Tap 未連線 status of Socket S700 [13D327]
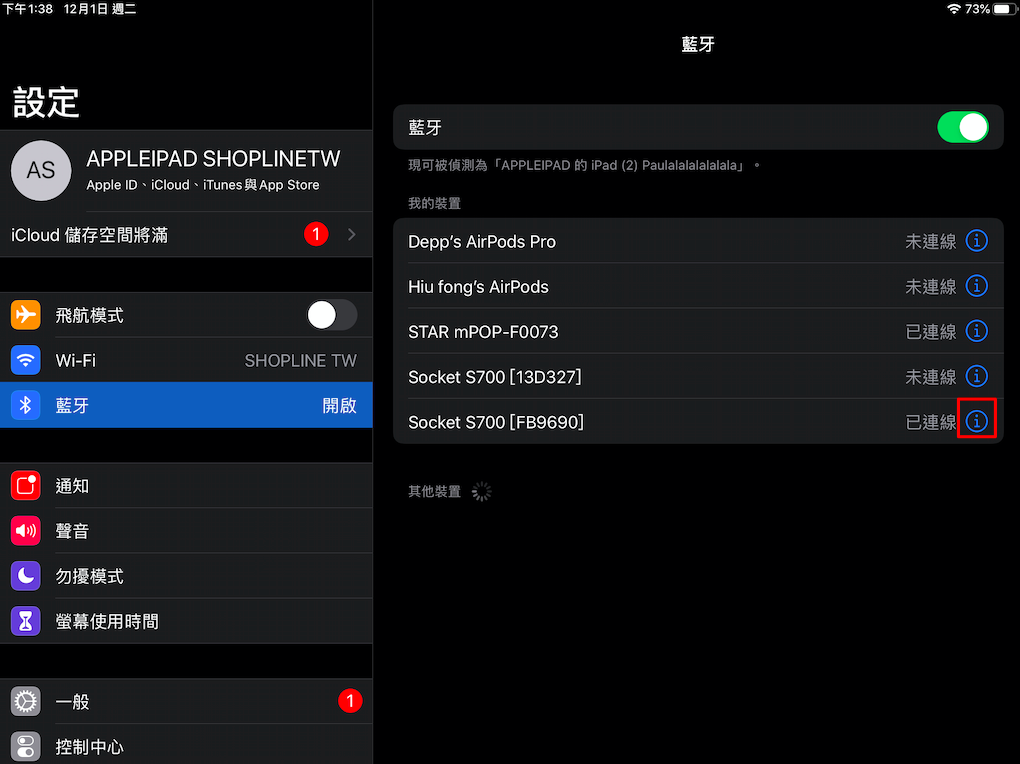1020x764 pixels. coord(931,377)
